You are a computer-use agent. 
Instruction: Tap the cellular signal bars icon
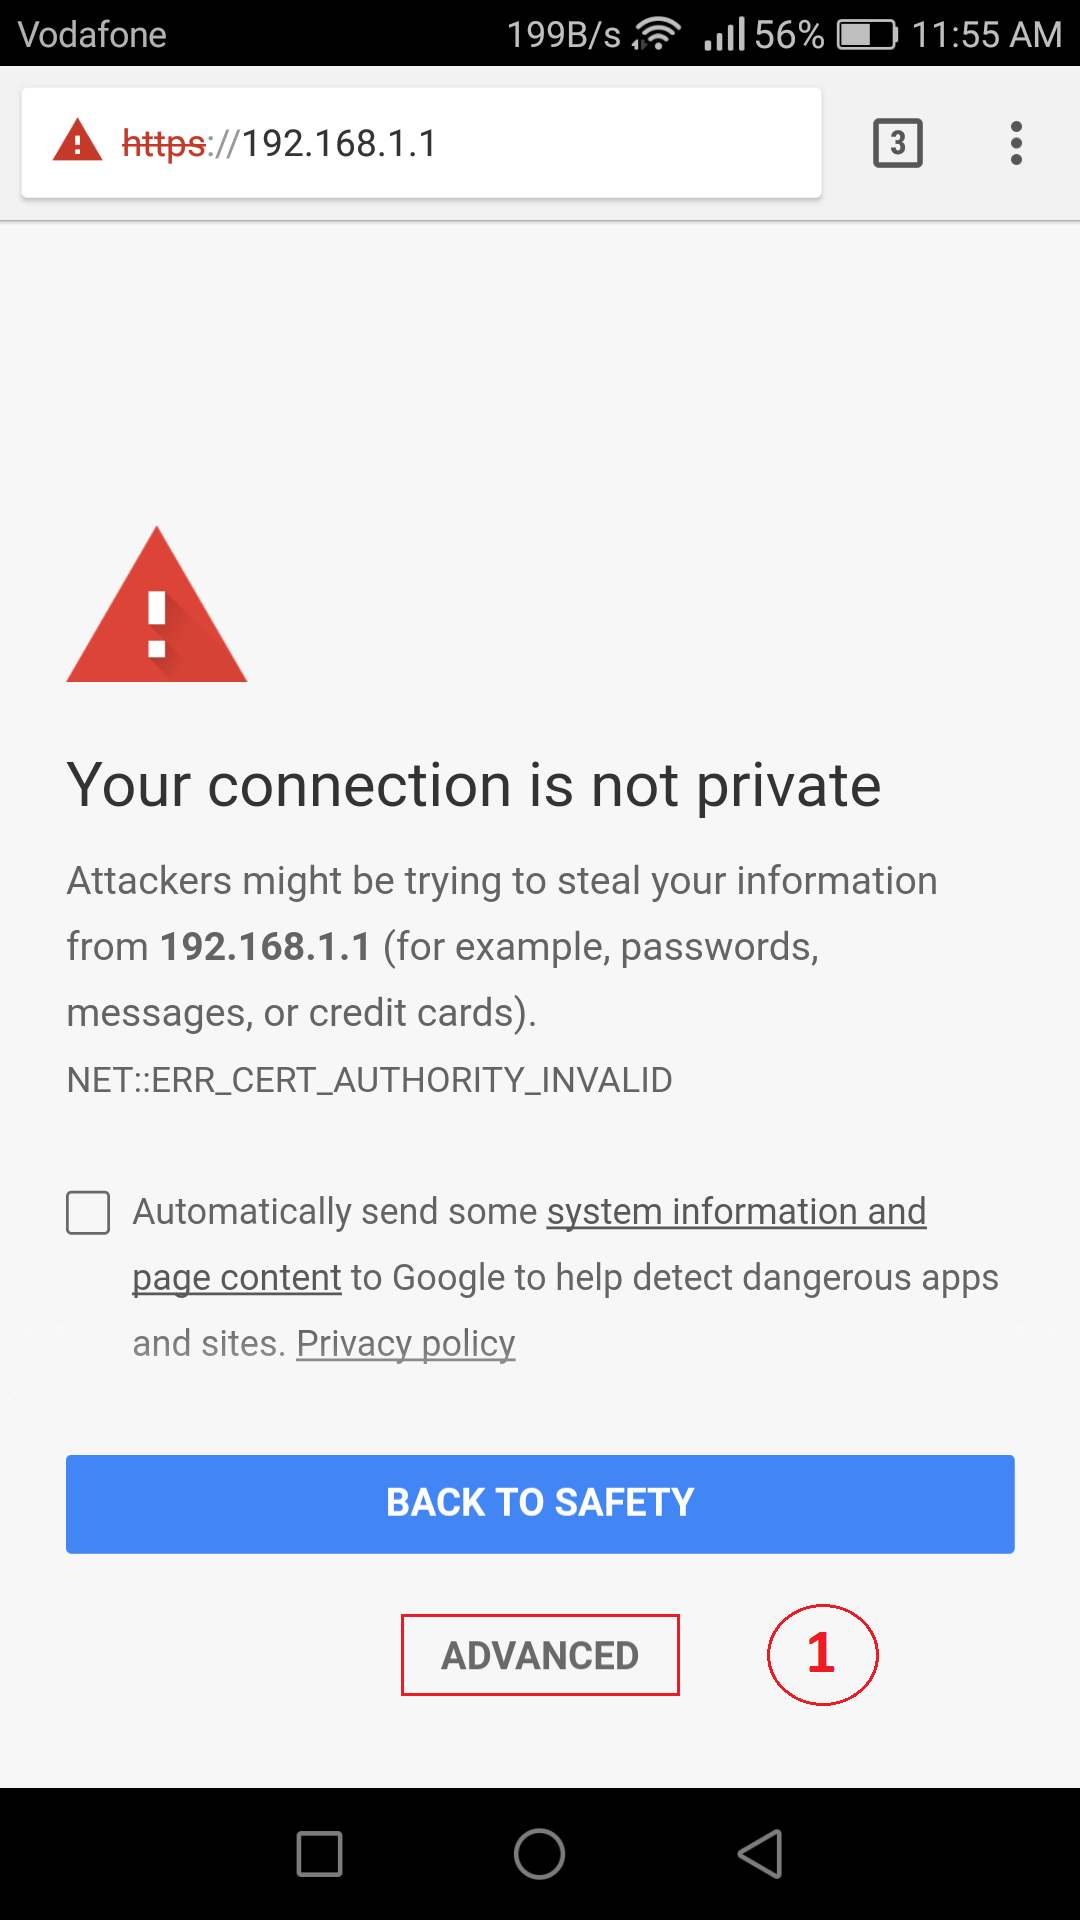[725, 33]
